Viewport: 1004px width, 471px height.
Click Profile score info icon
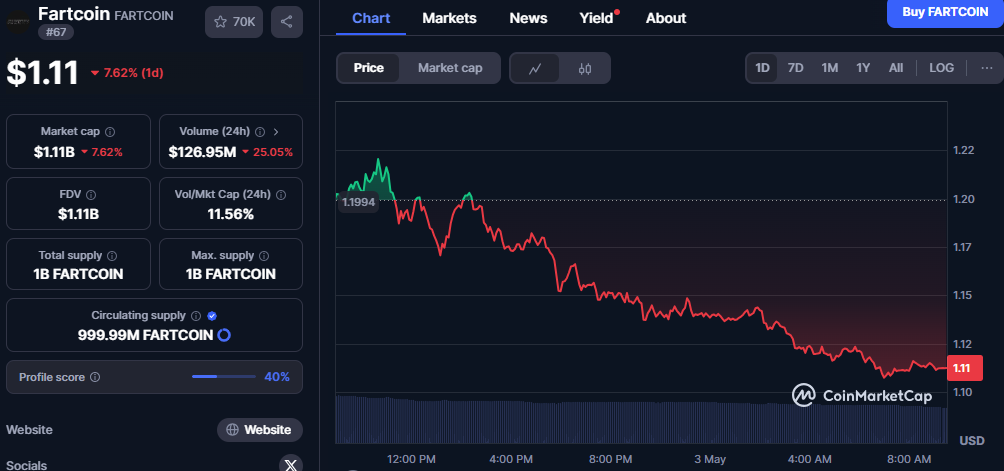point(95,378)
